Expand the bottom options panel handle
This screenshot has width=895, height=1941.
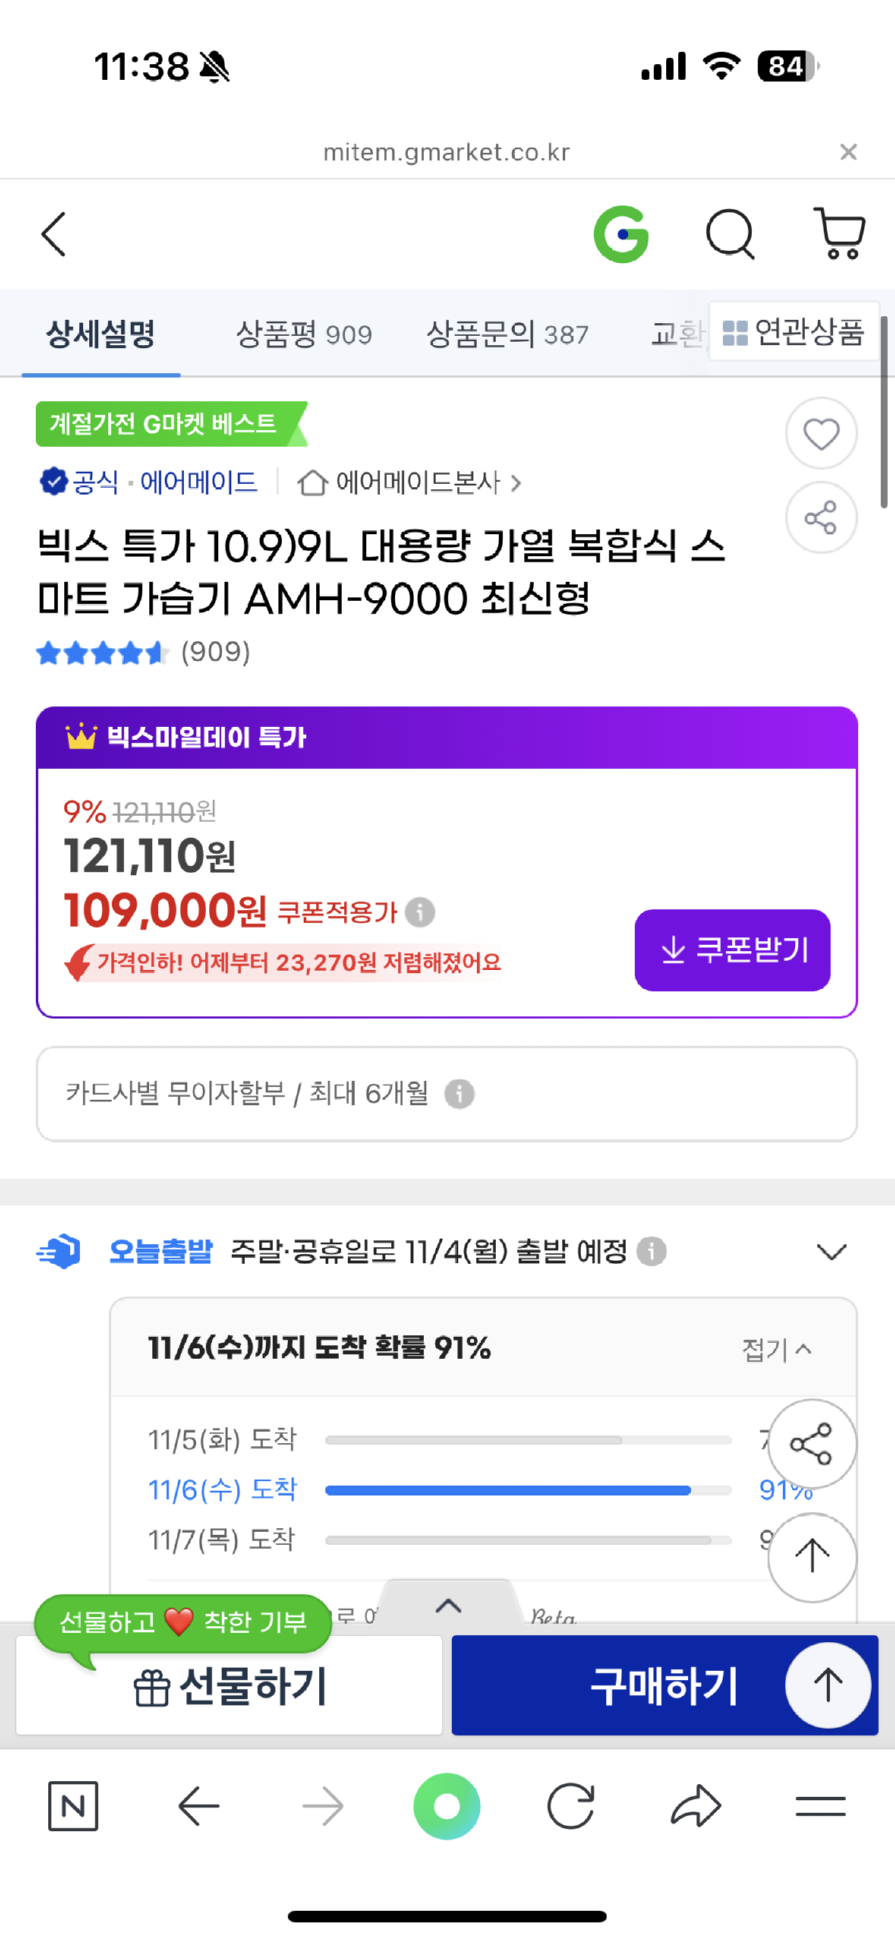[x=449, y=1606]
